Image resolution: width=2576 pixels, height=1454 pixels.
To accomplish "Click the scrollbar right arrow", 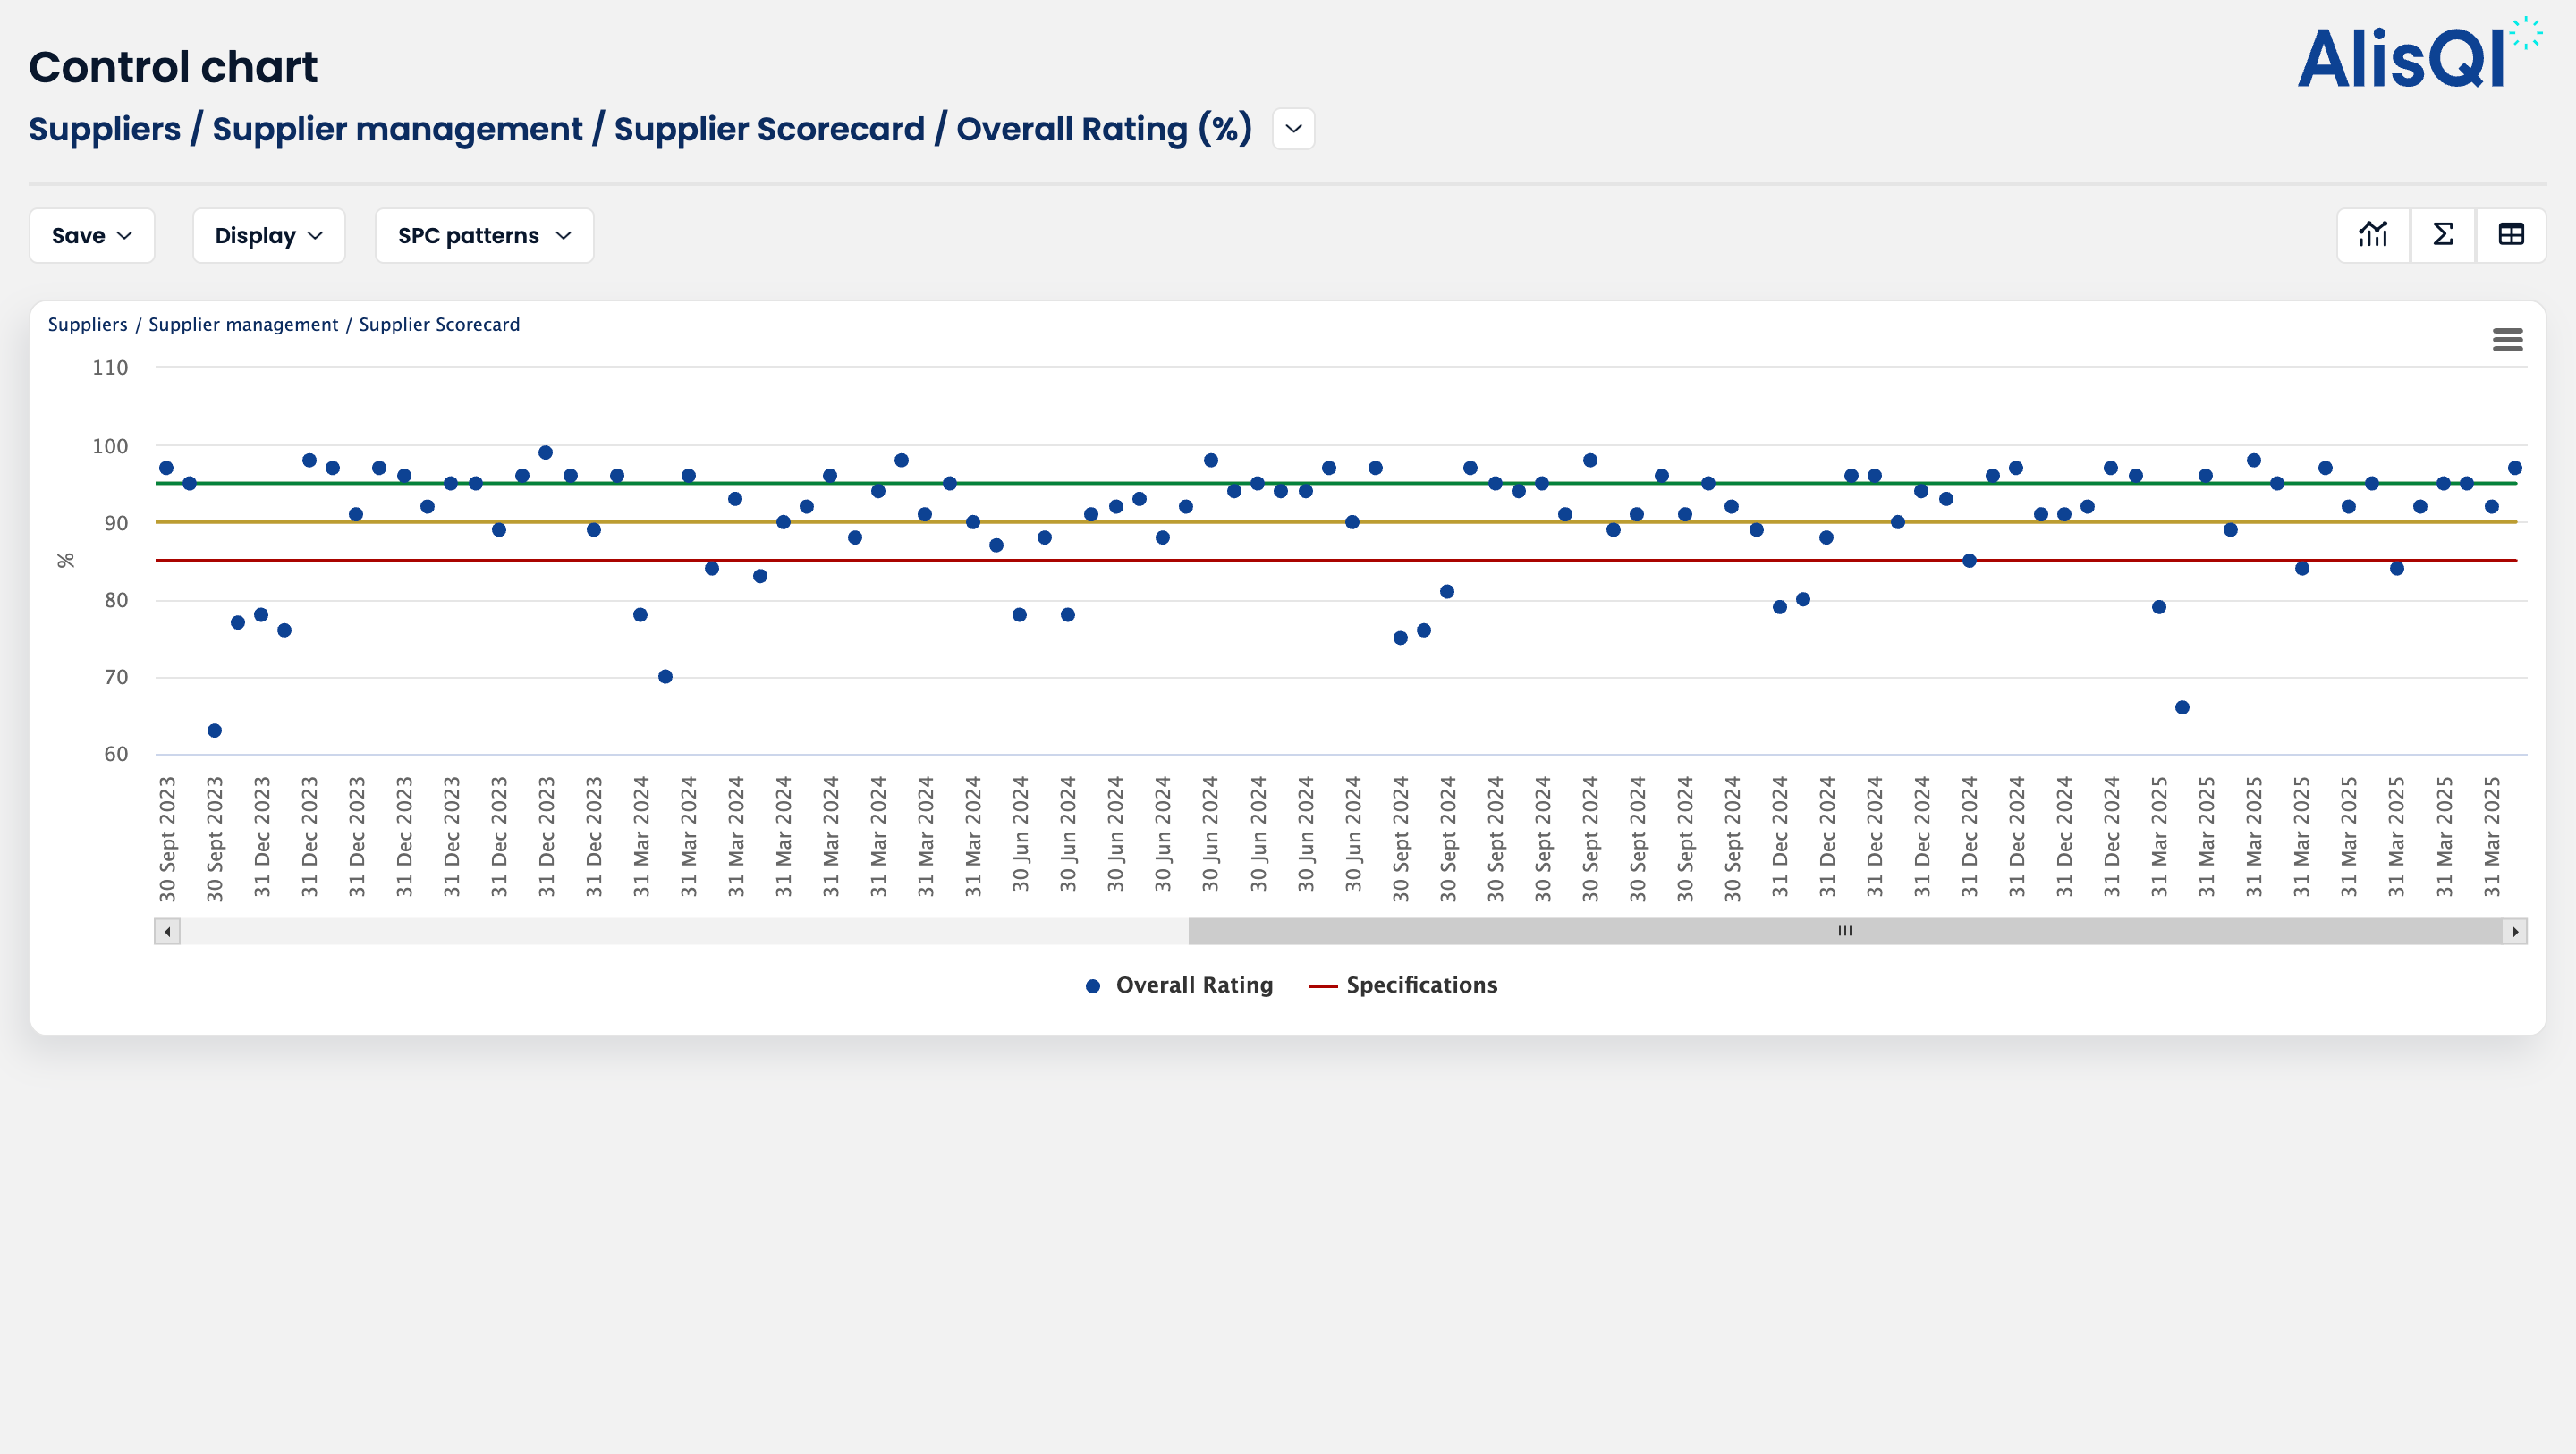I will (x=2515, y=931).
